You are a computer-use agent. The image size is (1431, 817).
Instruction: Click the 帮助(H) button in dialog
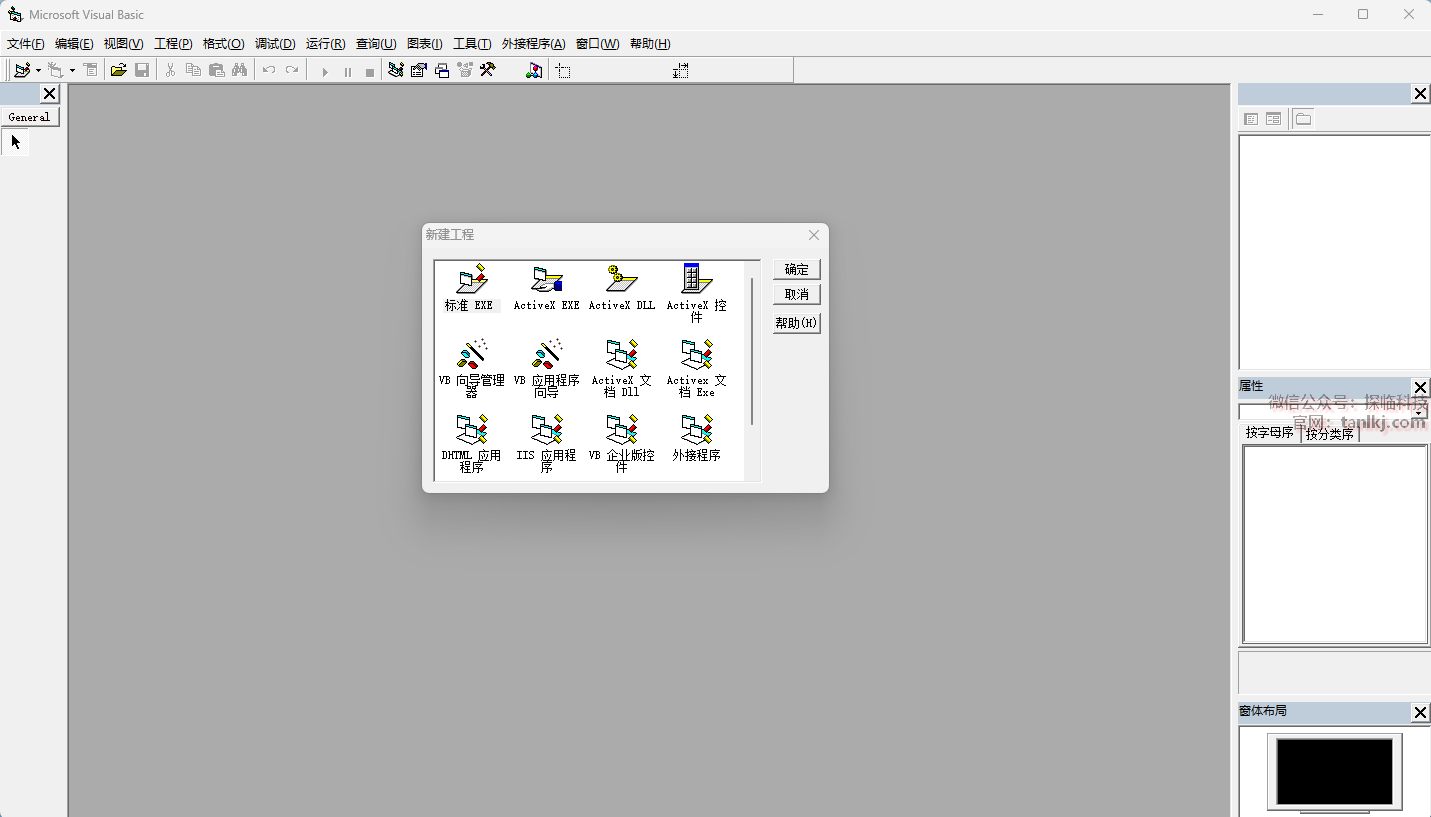pos(796,323)
